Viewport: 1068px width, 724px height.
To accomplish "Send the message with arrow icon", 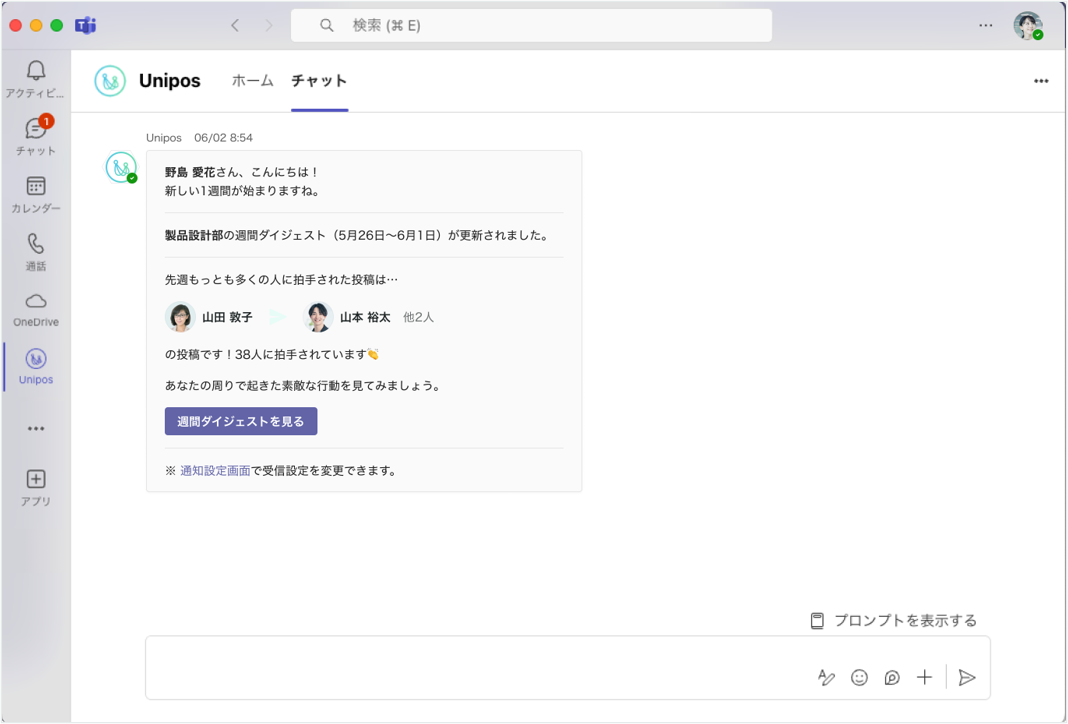I will pos(967,677).
